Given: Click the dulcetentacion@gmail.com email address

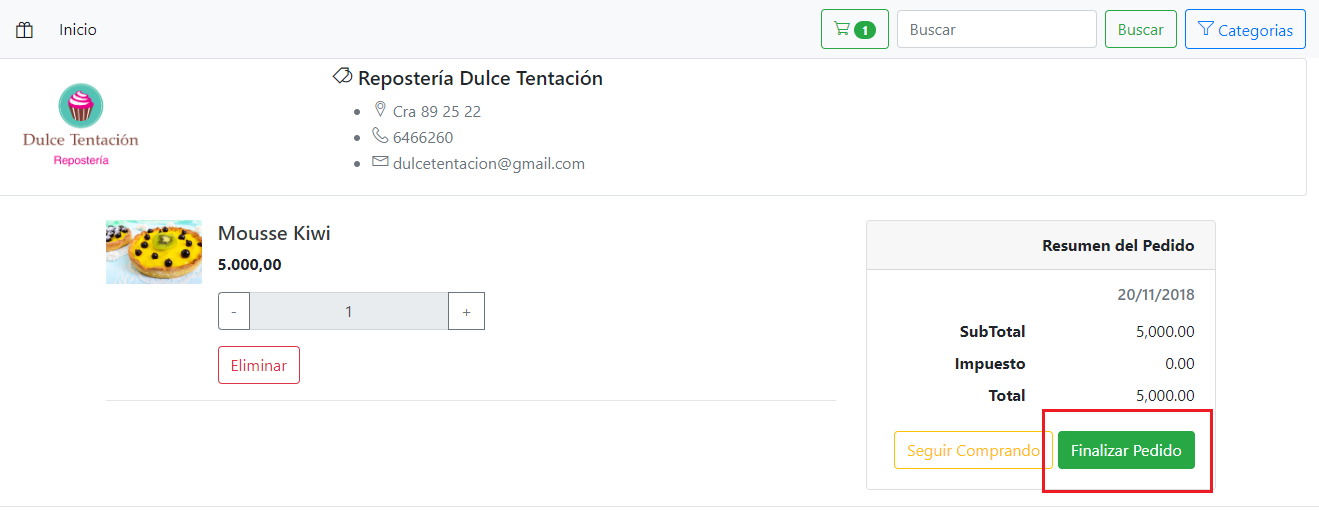Looking at the screenshot, I should pos(488,164).
